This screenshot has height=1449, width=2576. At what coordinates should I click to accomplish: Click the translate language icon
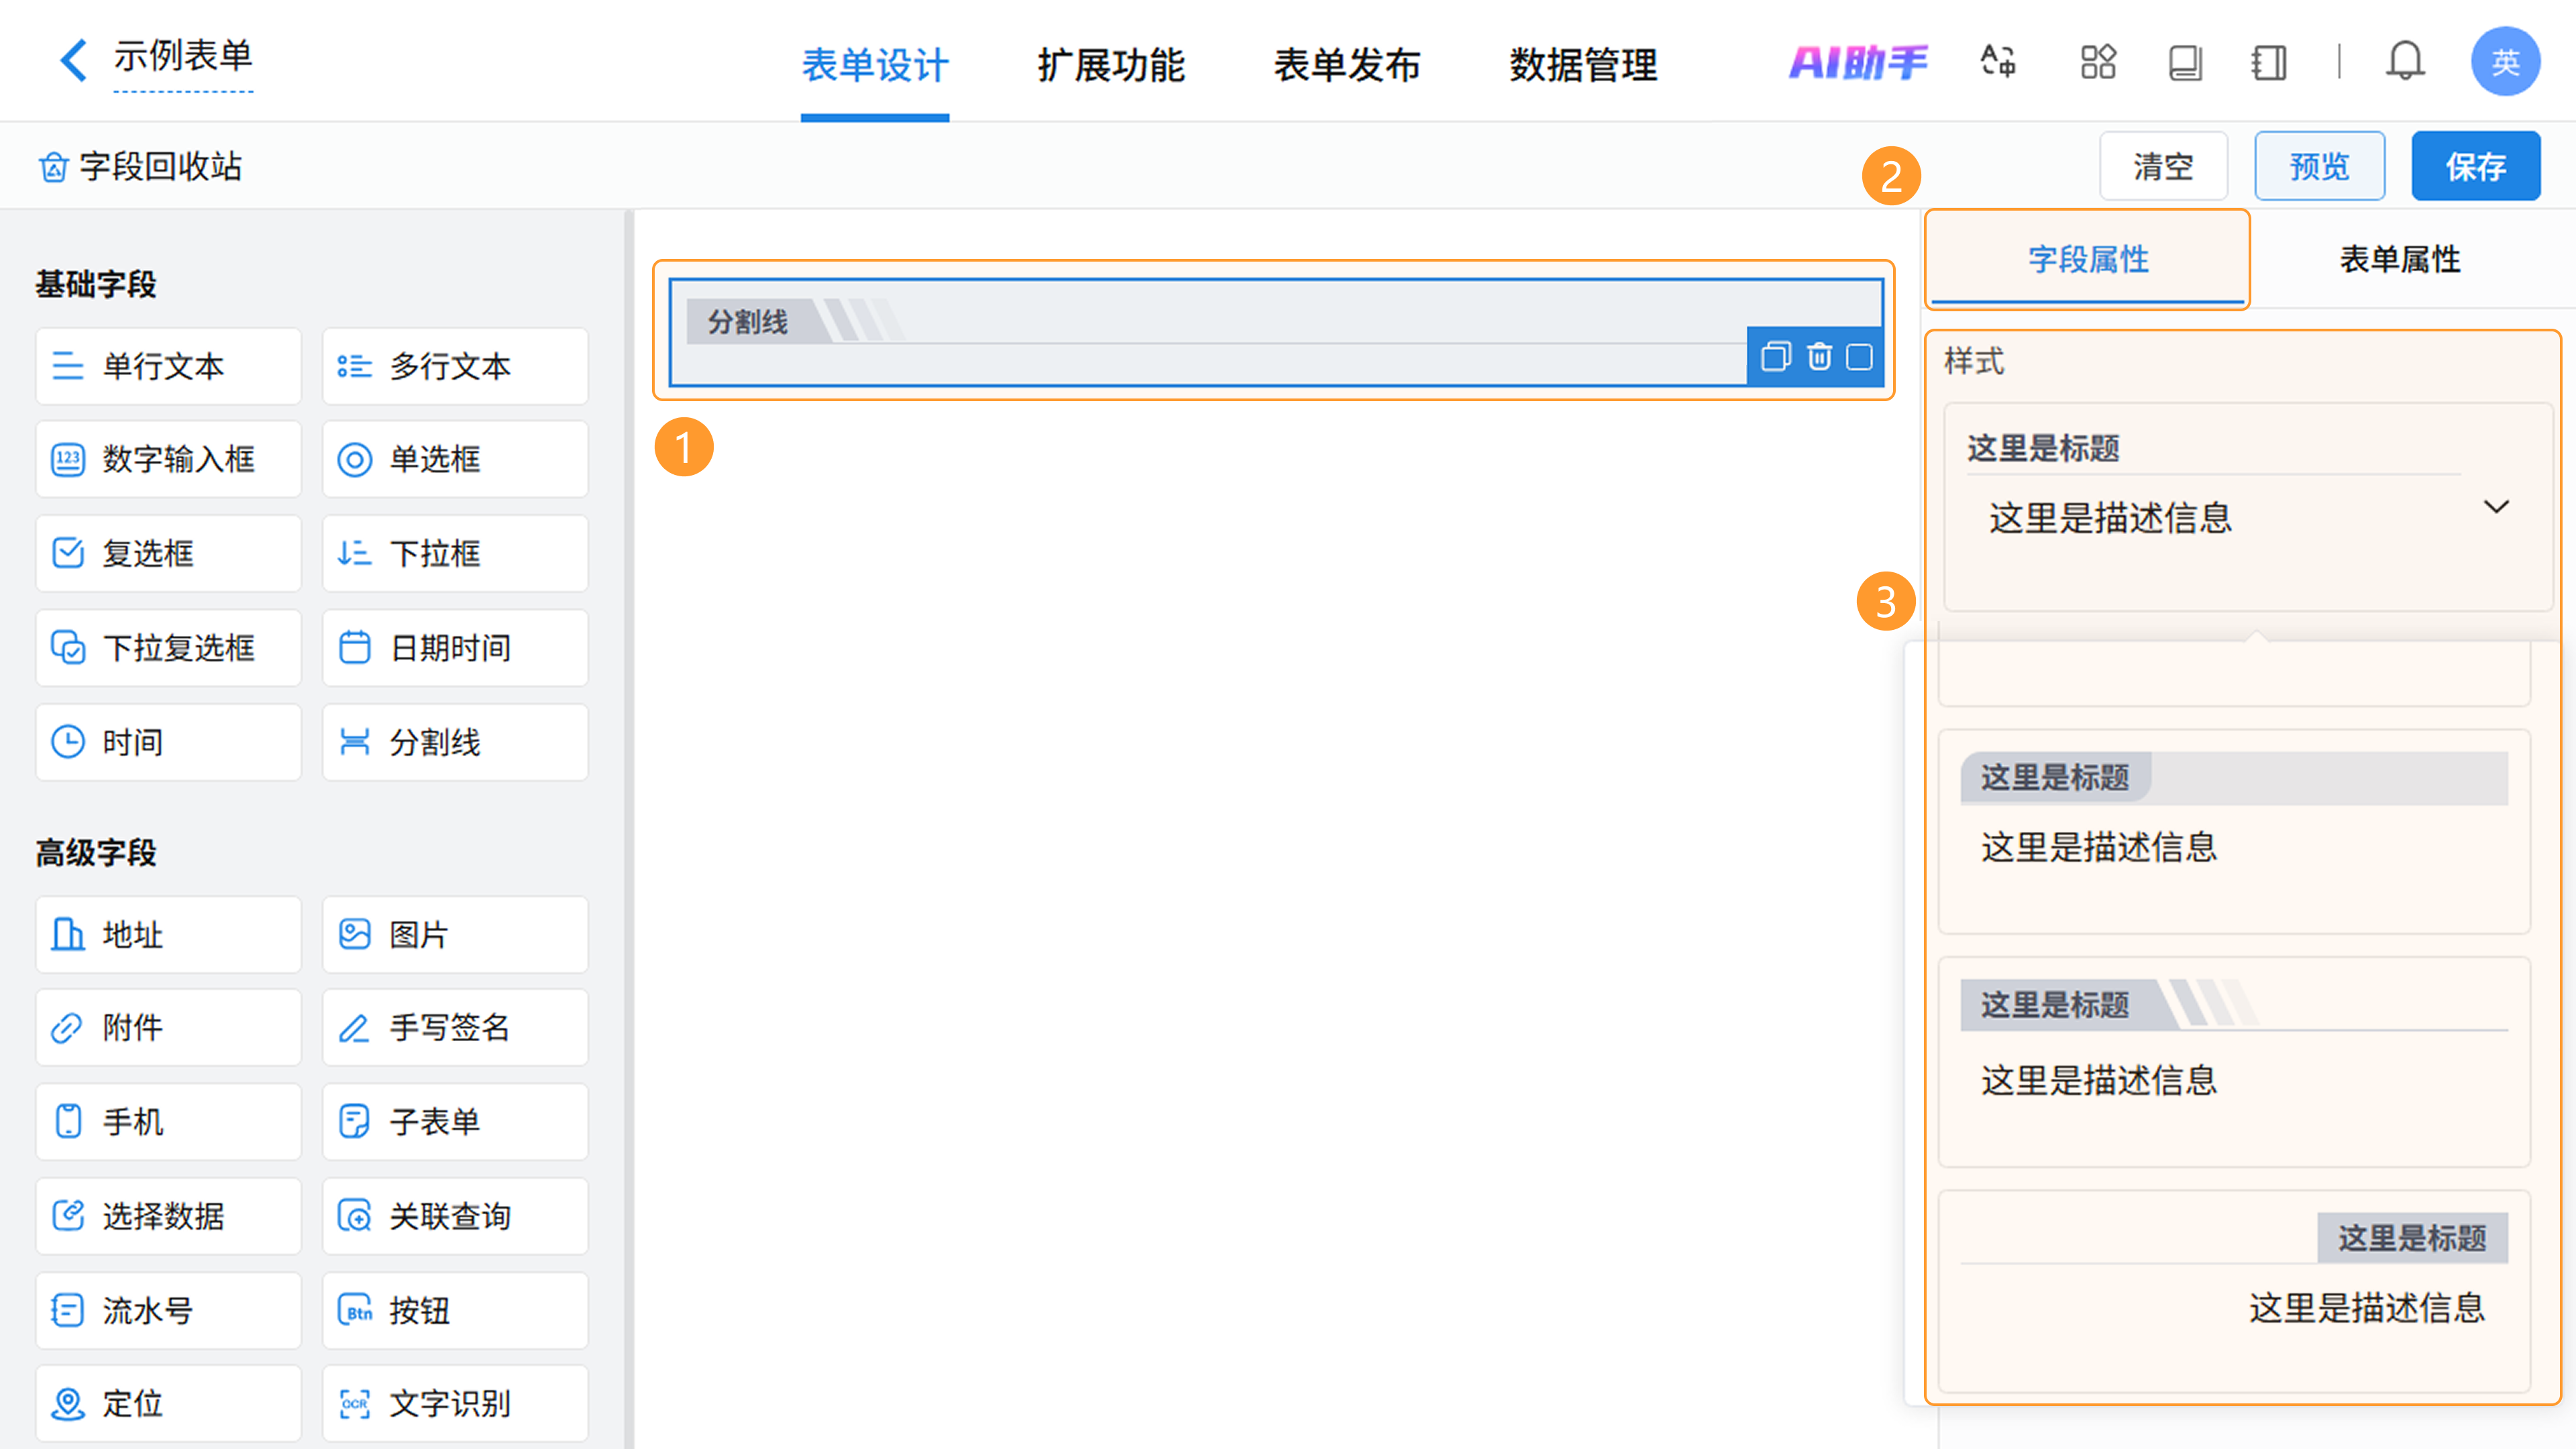pyautogui.click(x=1998, y=62)
